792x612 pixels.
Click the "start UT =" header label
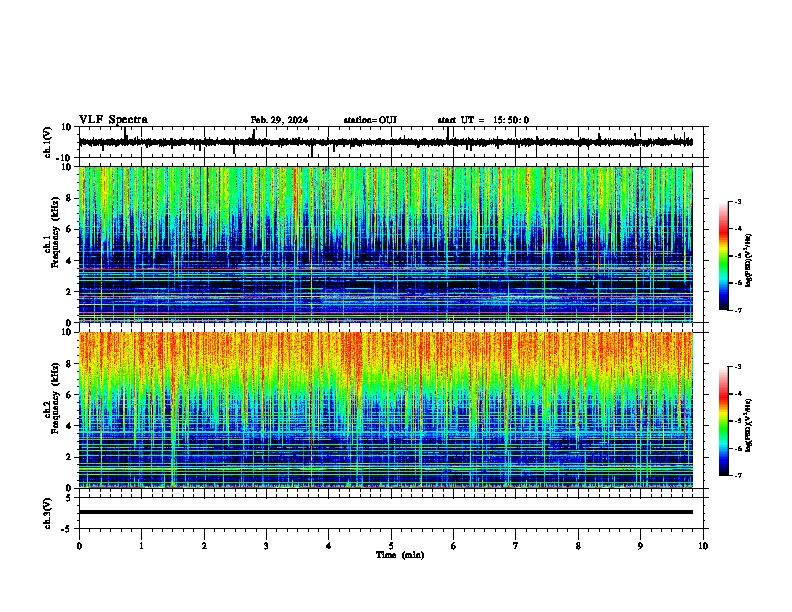click(x=461, y=120)
